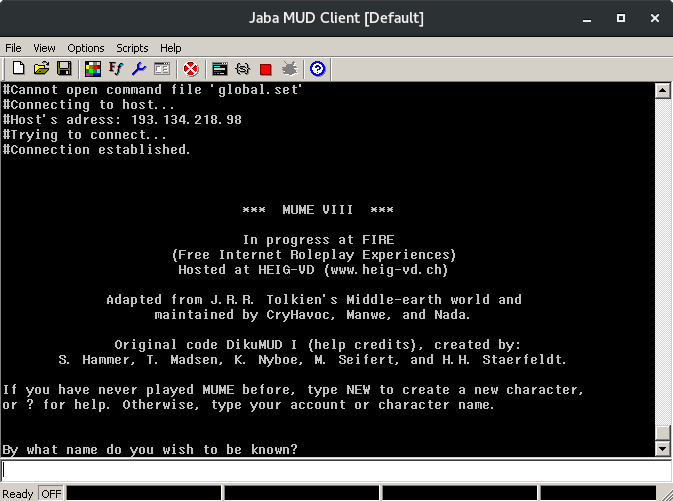Click the New file toolbar icon

tap(18, 69)
